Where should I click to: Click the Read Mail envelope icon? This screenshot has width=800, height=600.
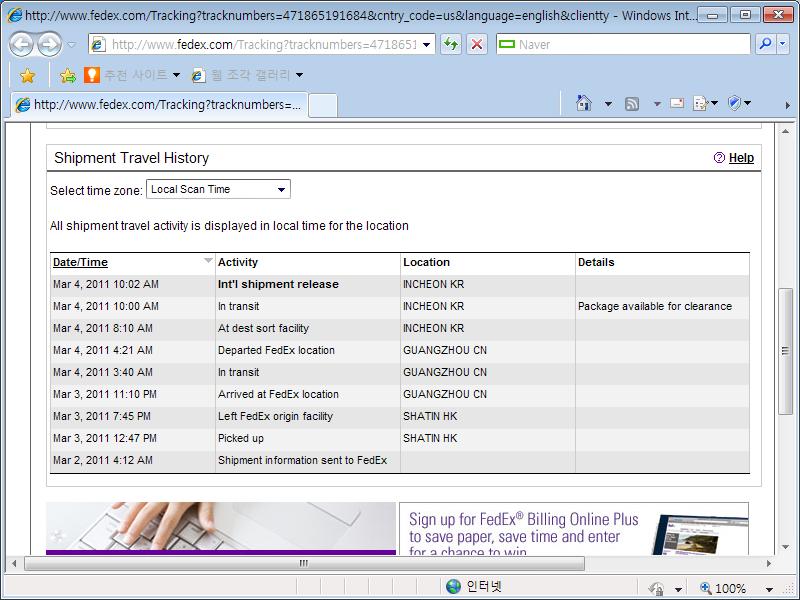[677, 104]
